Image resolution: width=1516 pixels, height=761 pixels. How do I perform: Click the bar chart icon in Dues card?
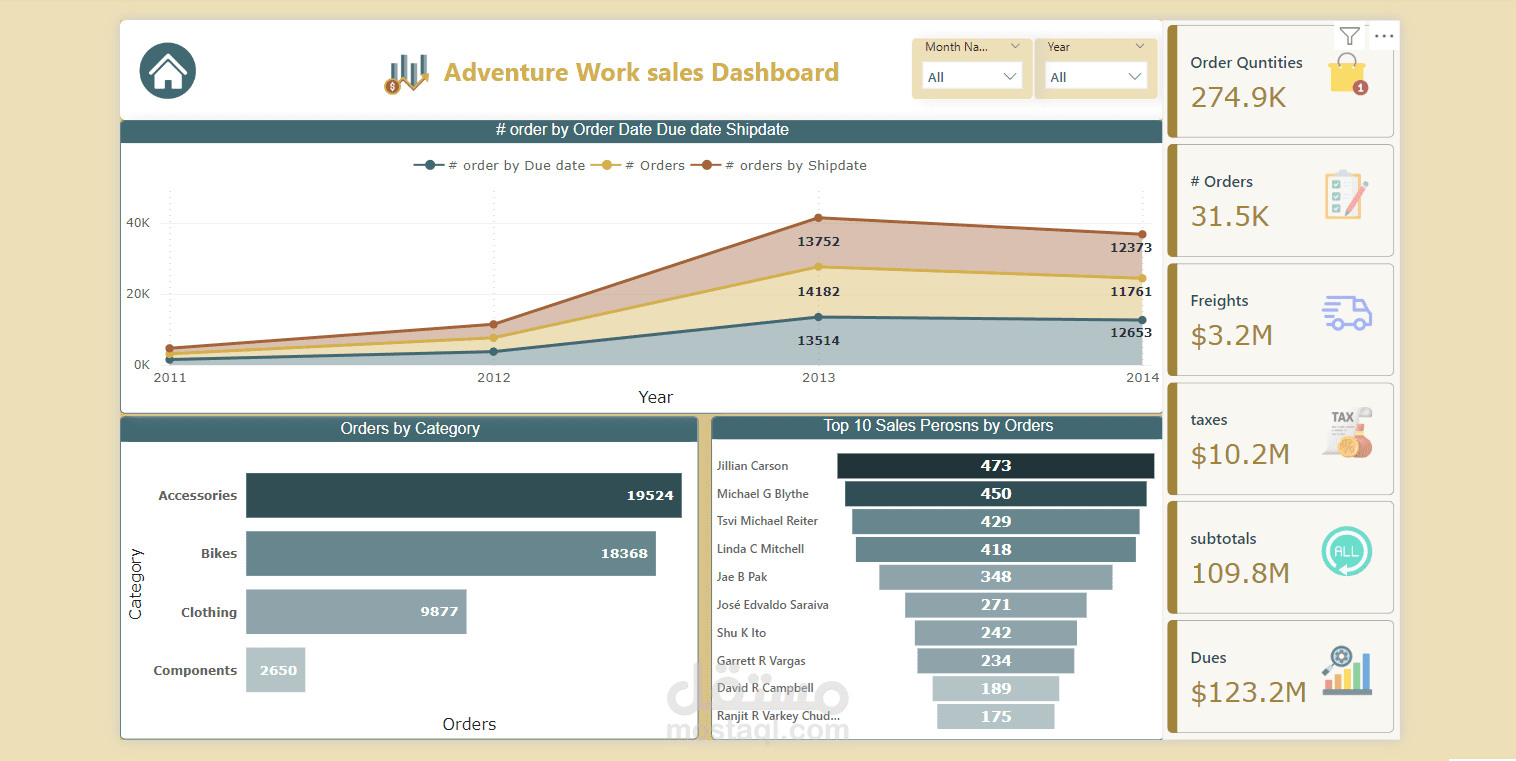coord(1347,671)
